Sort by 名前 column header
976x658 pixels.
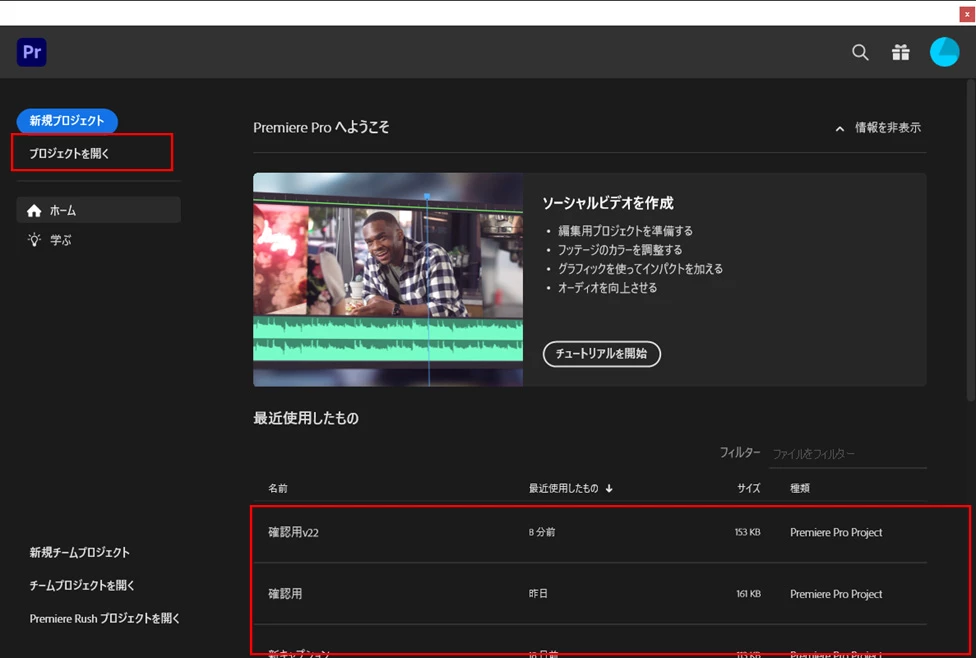[x=278, y=488]
